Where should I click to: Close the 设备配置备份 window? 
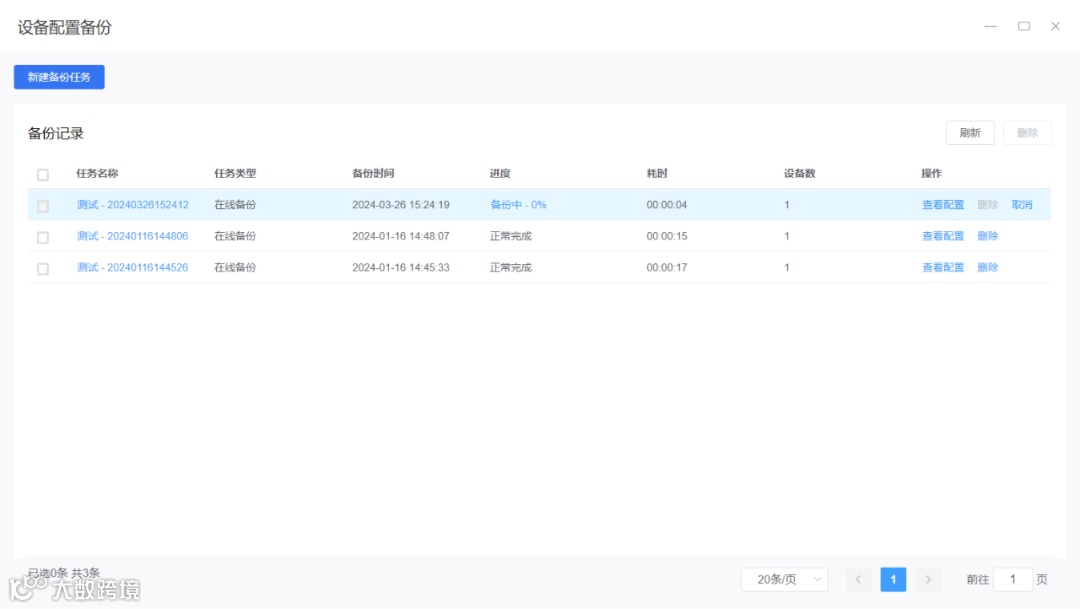1055,26
